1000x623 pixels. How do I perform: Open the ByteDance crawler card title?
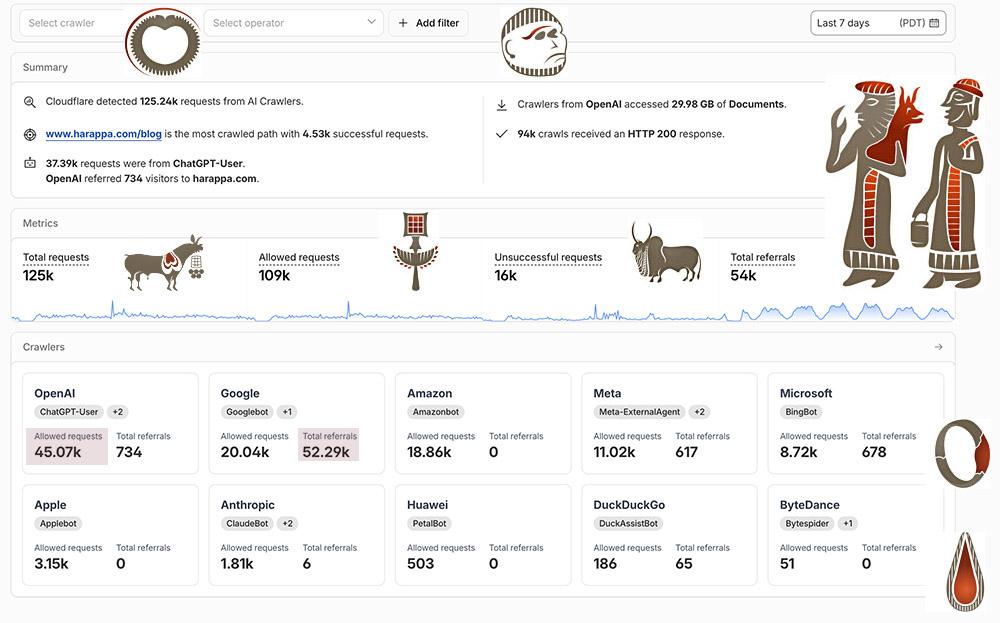(x=809, y=505)
